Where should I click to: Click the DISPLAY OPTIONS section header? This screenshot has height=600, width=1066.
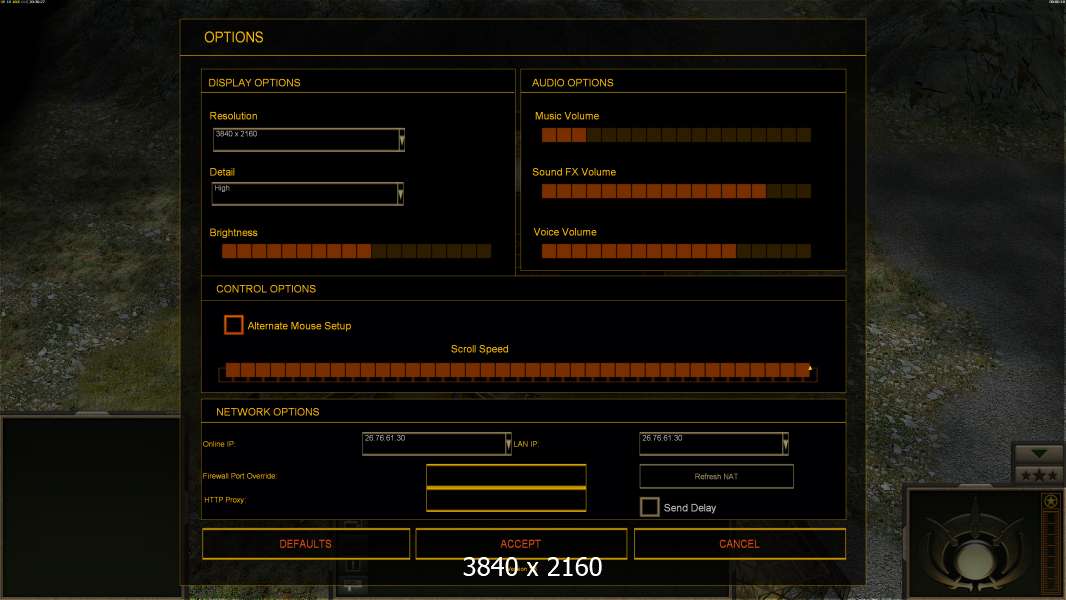click(x=254, y=83)
